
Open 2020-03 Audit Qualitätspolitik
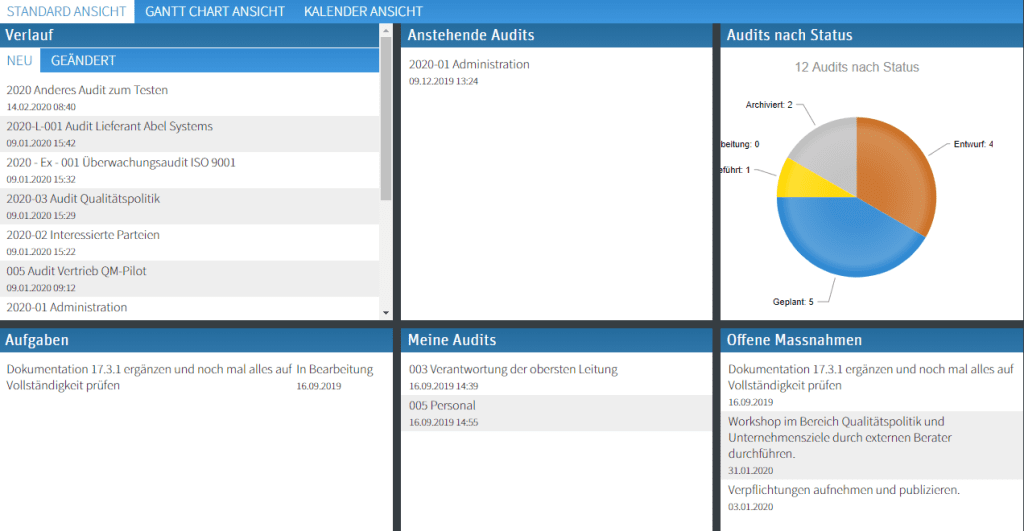[x=83, y=199]
